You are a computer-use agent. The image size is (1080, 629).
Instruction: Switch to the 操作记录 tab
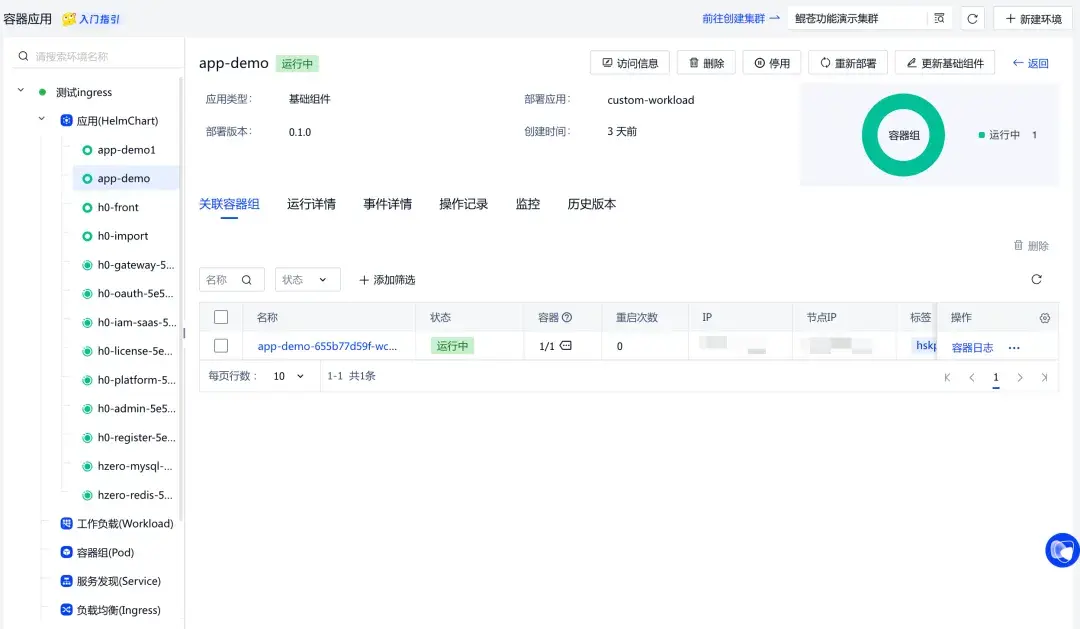coord(464,204)
